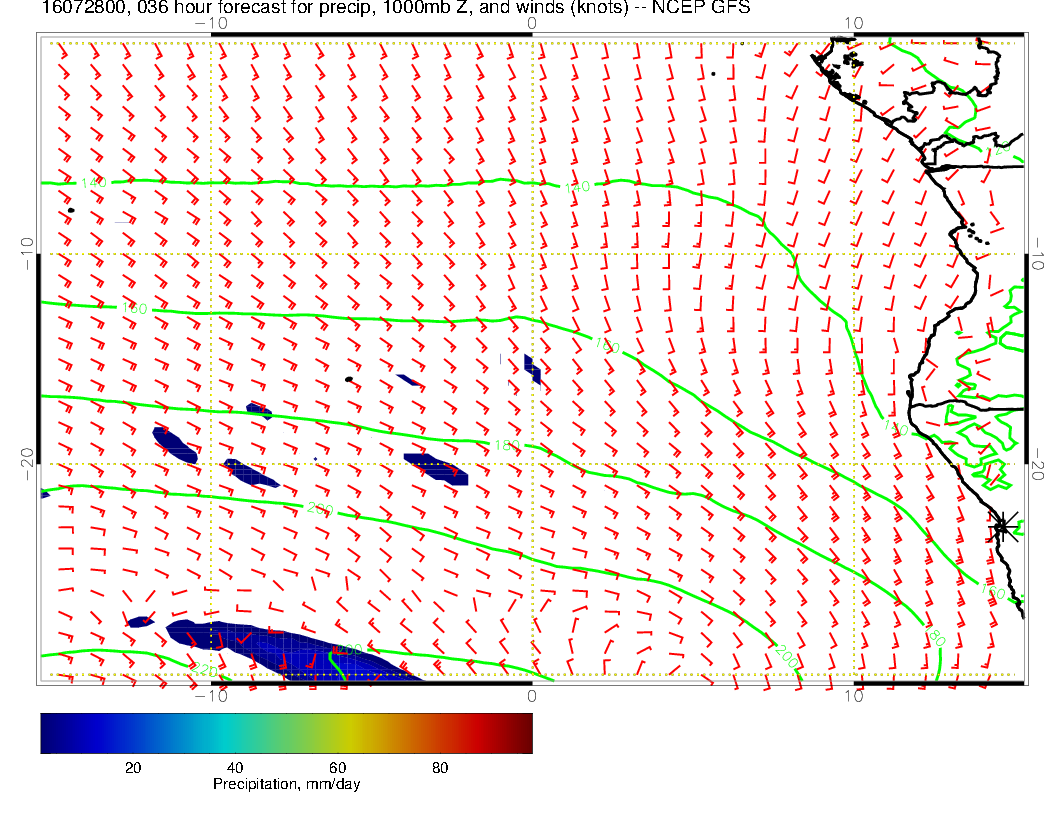
Task: Click the small precipitation patch on the prime meridian
Action: pos(532,369)
